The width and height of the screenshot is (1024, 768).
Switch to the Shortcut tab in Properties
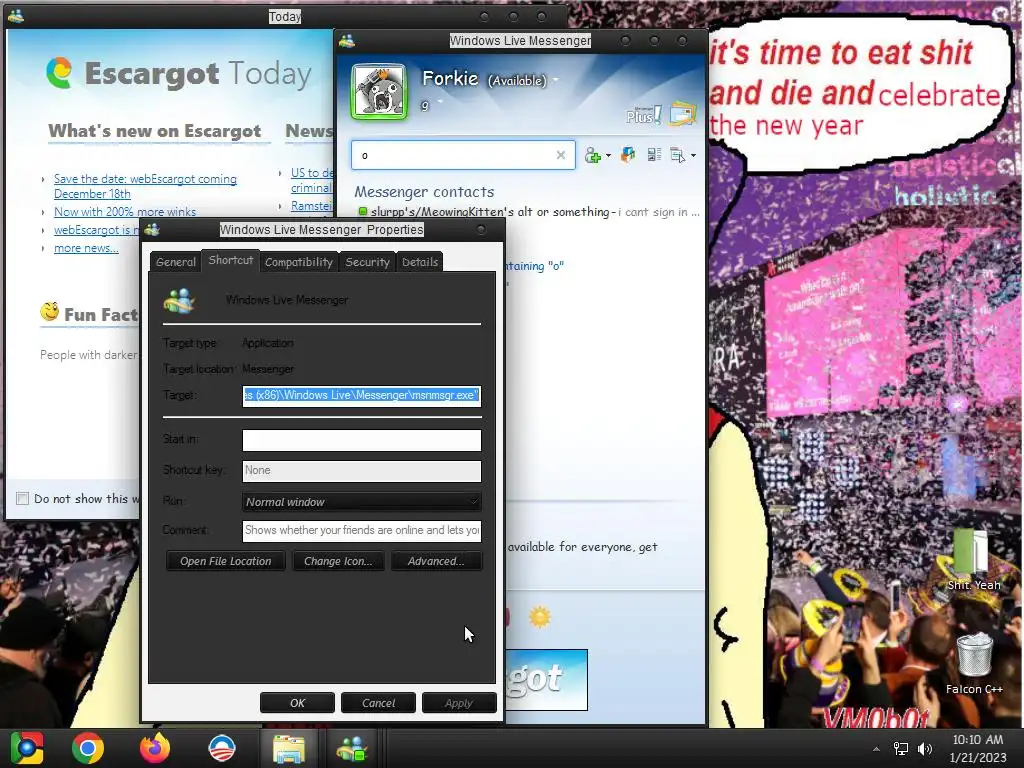click(231, 260)
